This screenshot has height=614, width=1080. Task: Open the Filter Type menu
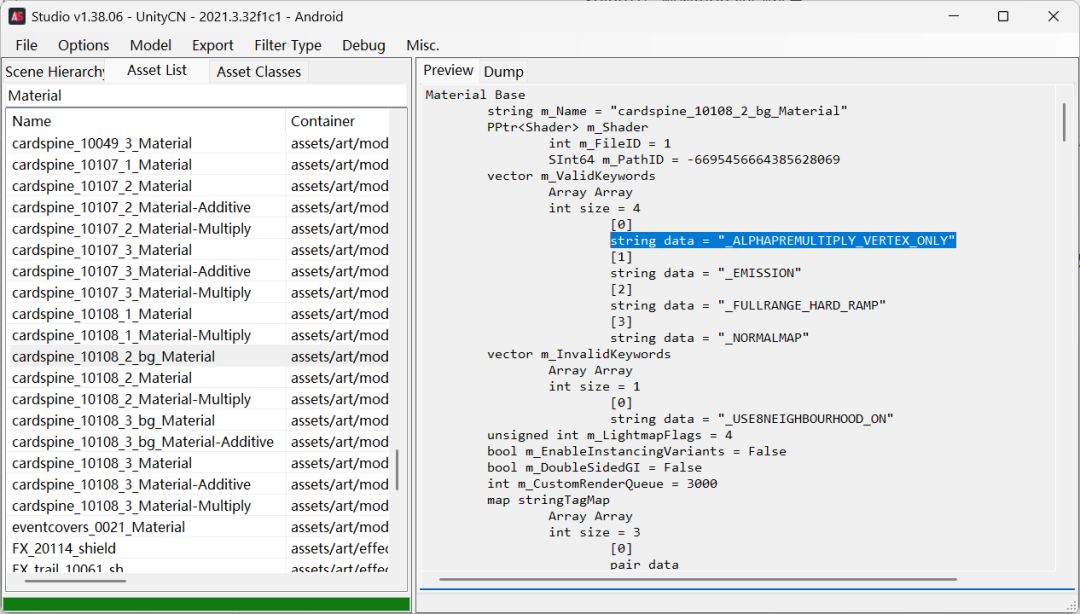click(x=287, y=45)
